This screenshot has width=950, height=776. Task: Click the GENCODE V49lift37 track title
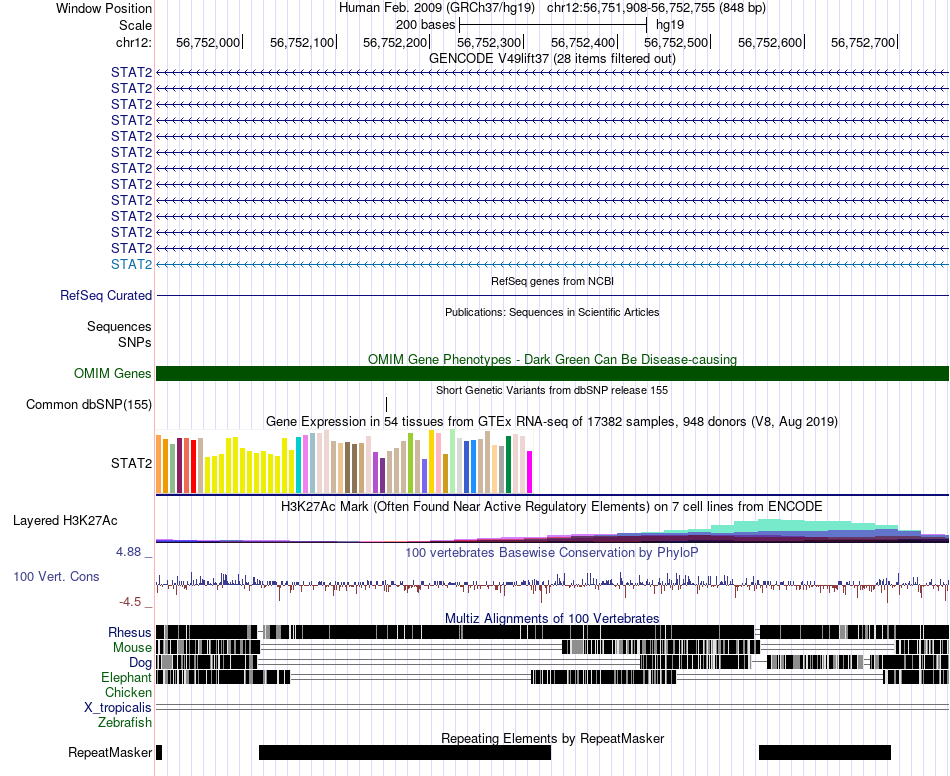click(553, 59)
